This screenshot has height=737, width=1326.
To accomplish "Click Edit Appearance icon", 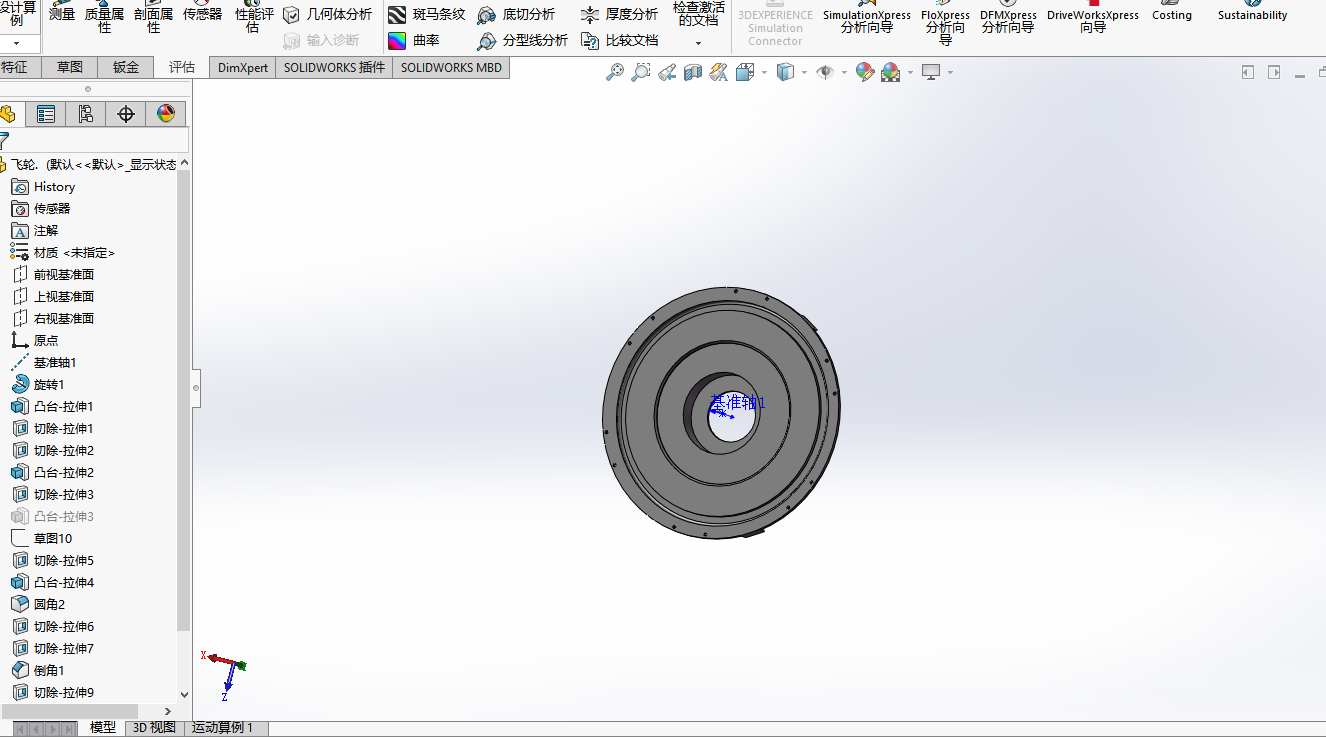I will (865, 72).
